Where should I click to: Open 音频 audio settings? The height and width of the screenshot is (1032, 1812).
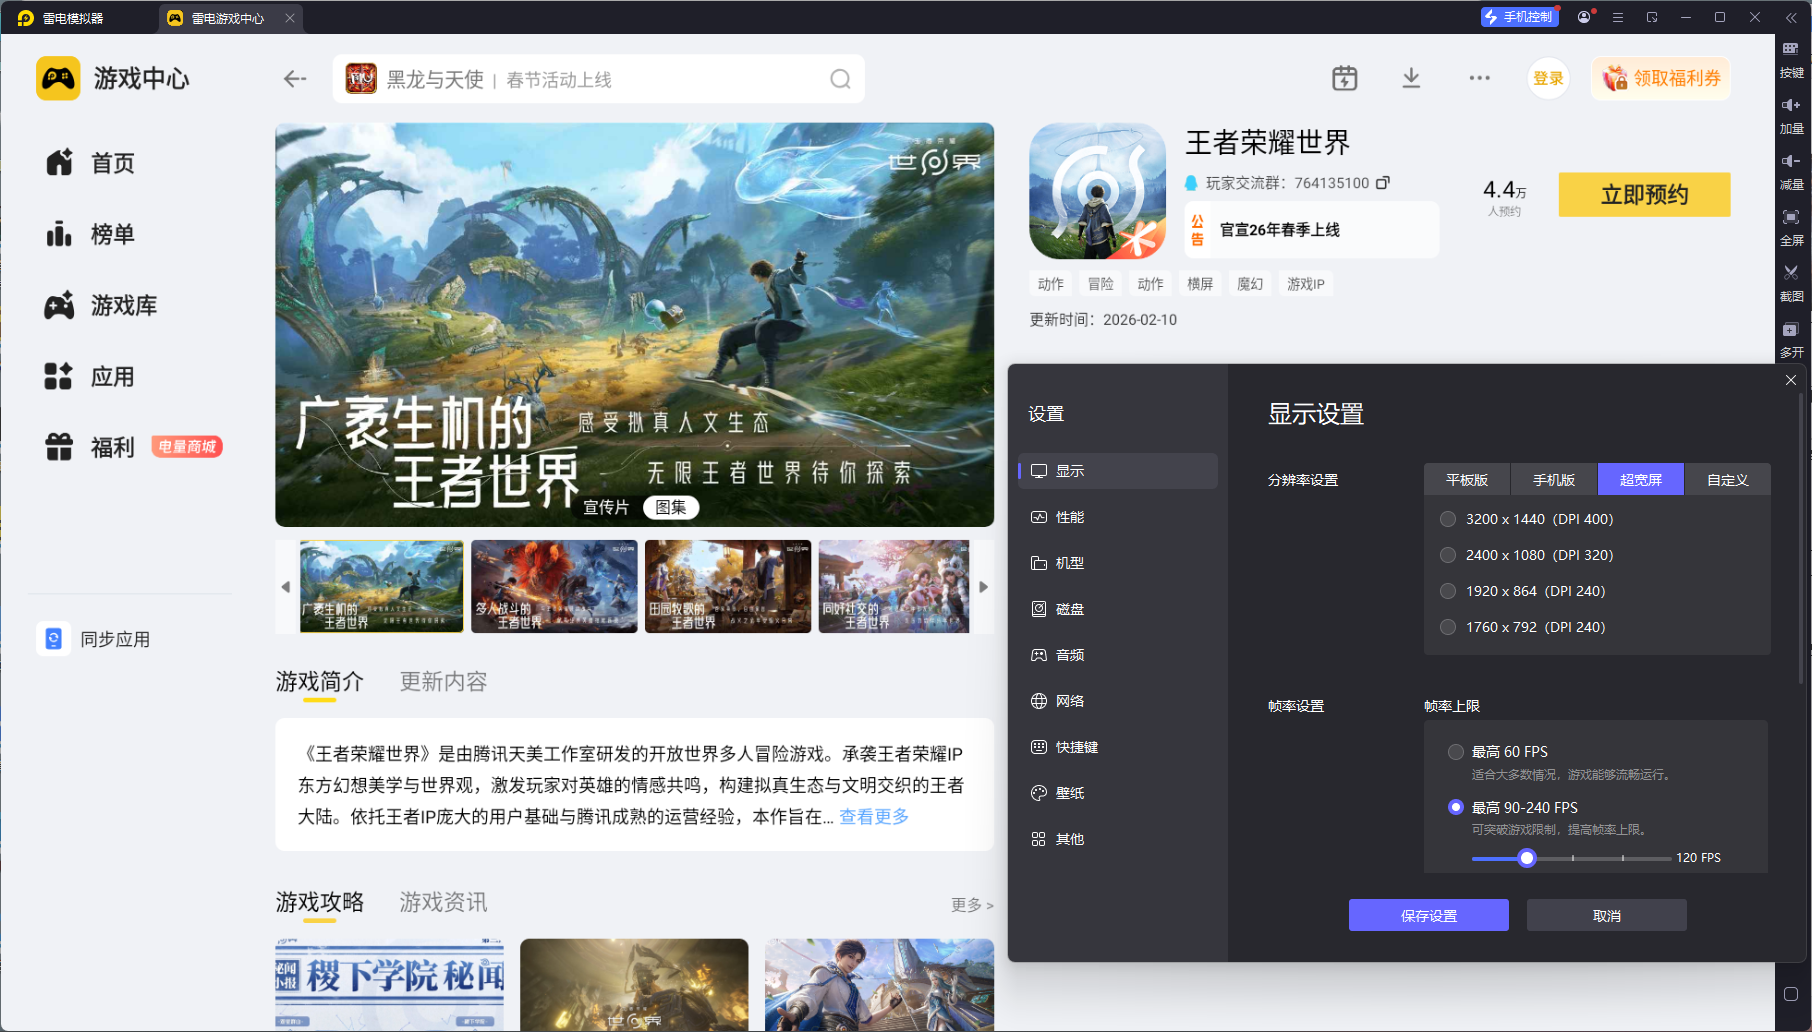[x=1118, y=655]
